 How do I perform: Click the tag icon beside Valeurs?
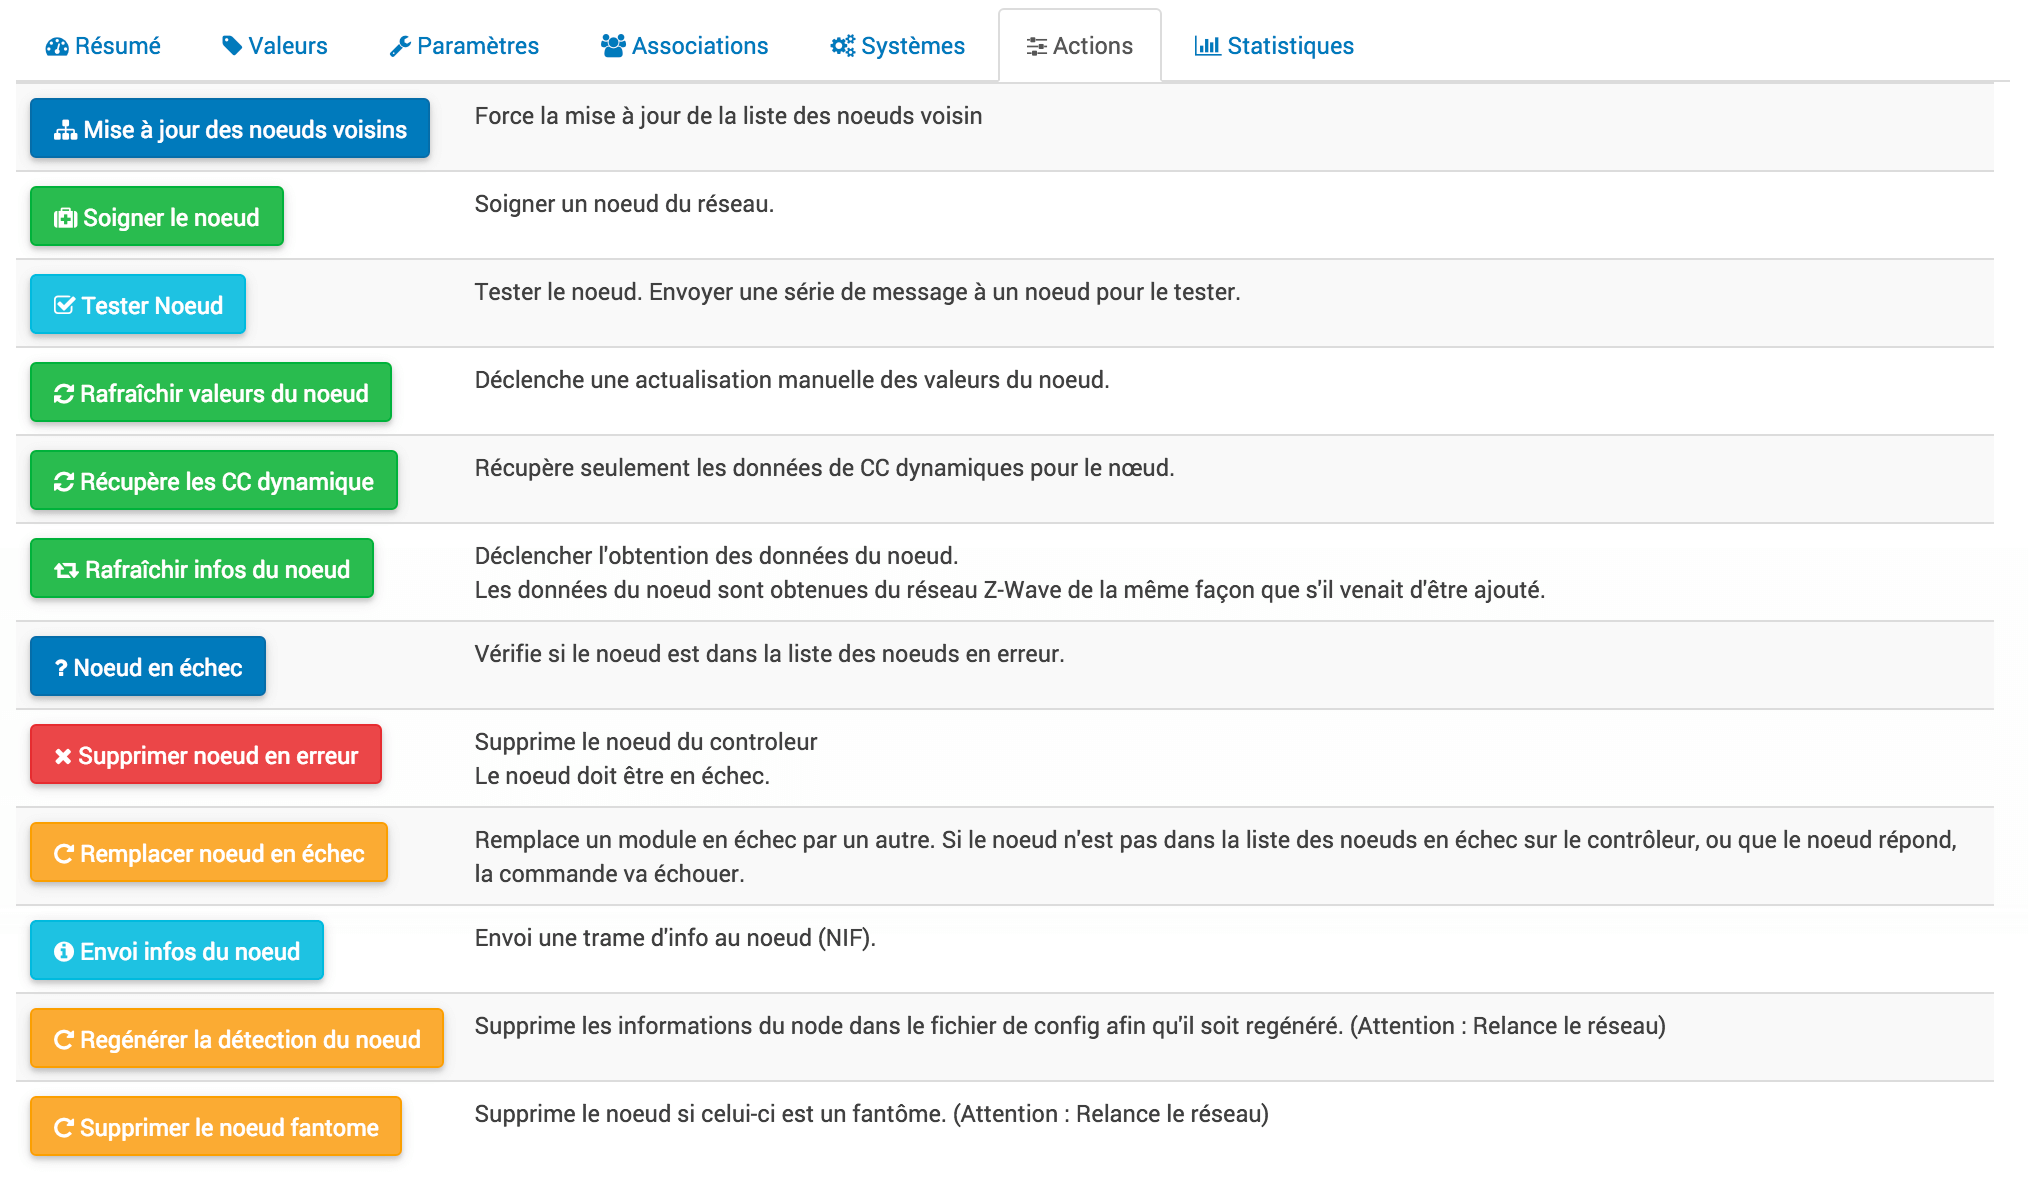click(x=232, y=46)
